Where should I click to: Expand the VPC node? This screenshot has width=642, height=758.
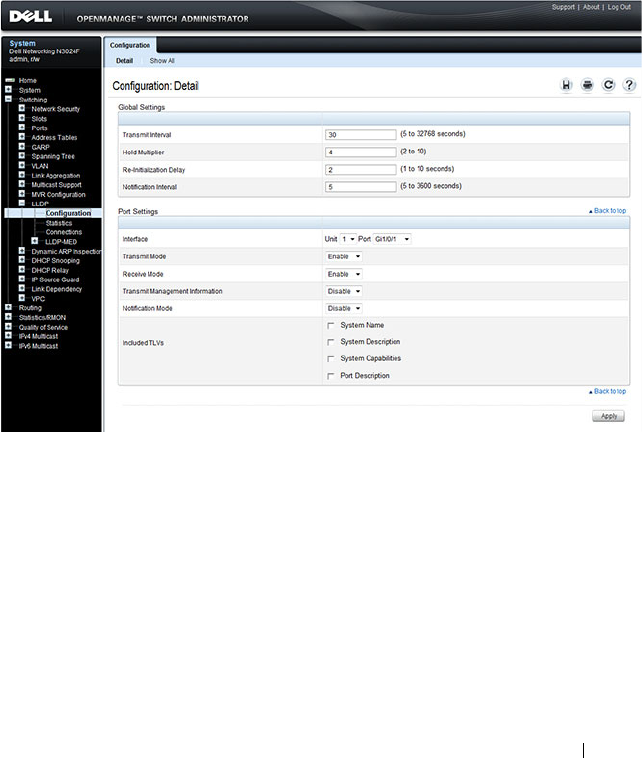pos(22,298)
